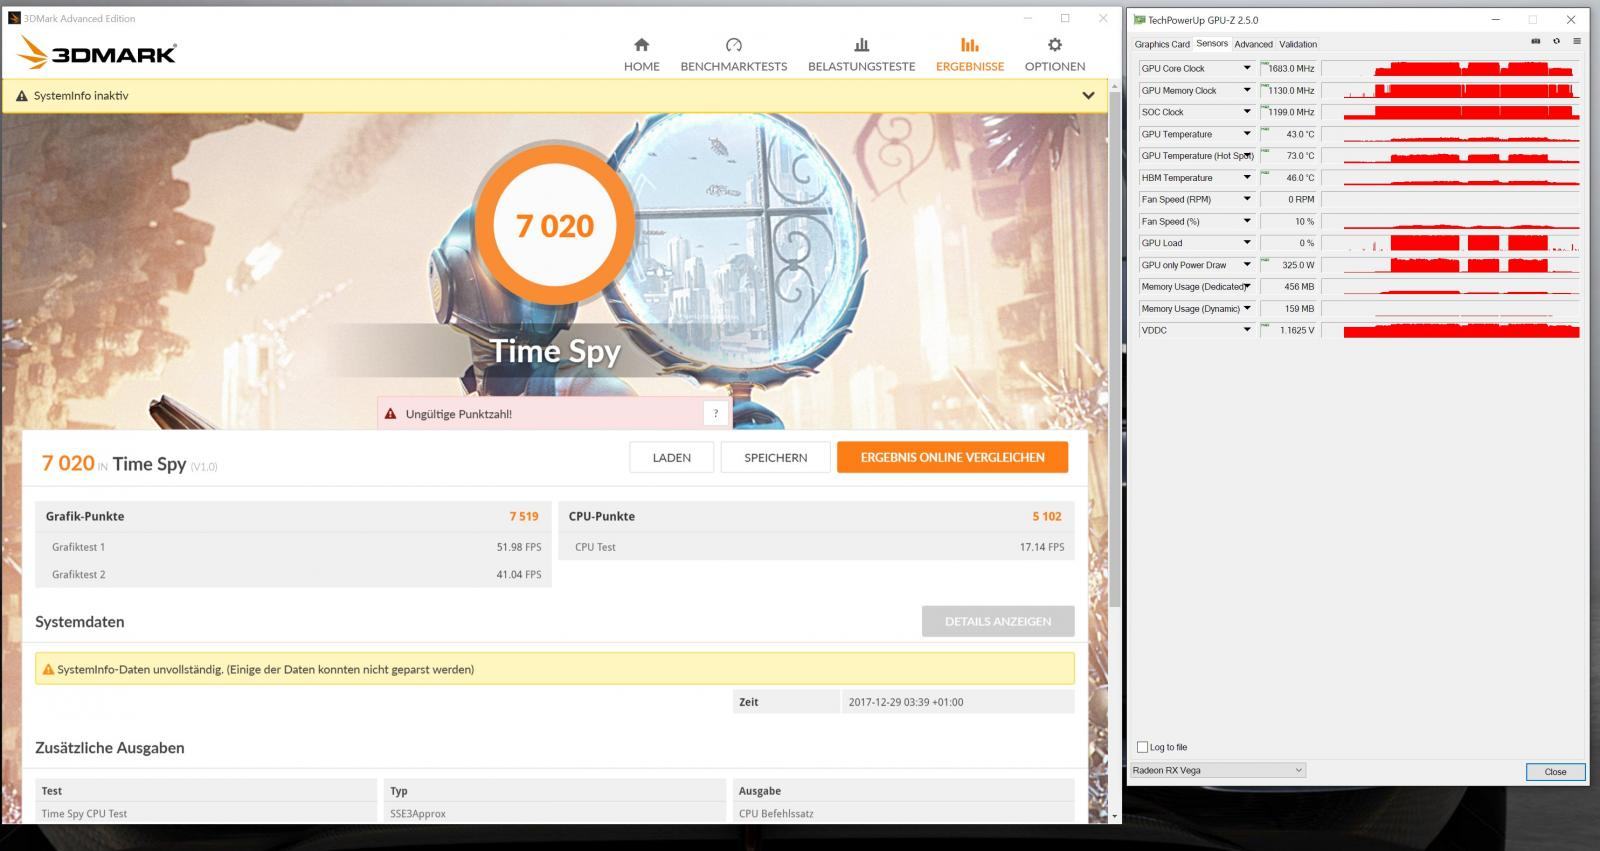Go to Belastungsteste stress tests
1600x851 pixels.
[x=861, y=55]
